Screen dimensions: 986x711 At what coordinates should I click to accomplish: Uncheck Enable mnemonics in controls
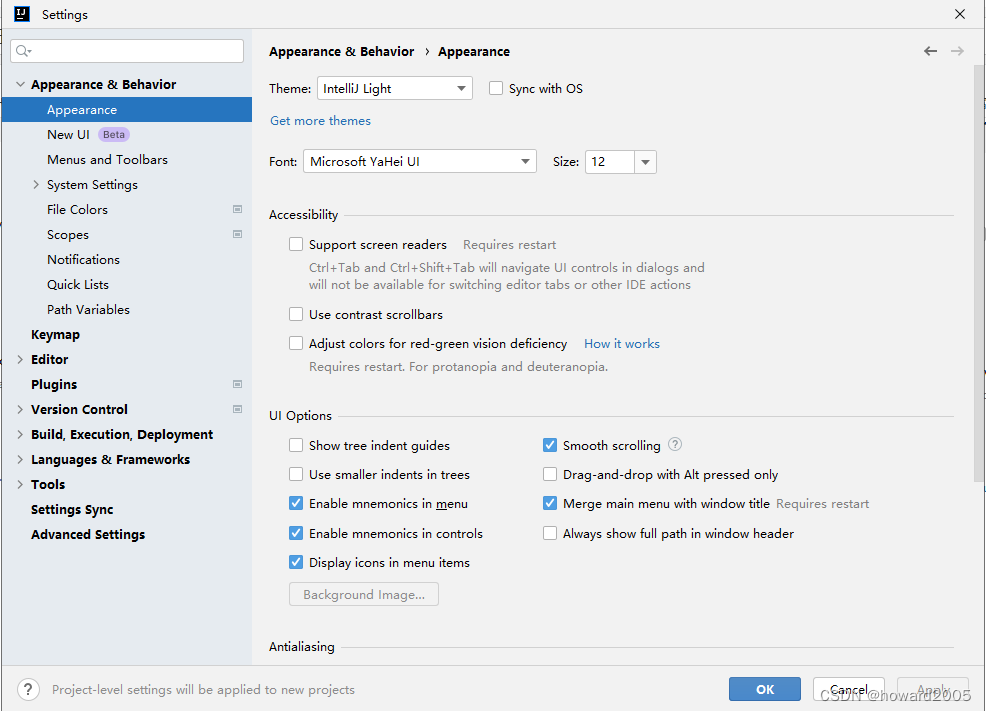coord(296,533)
